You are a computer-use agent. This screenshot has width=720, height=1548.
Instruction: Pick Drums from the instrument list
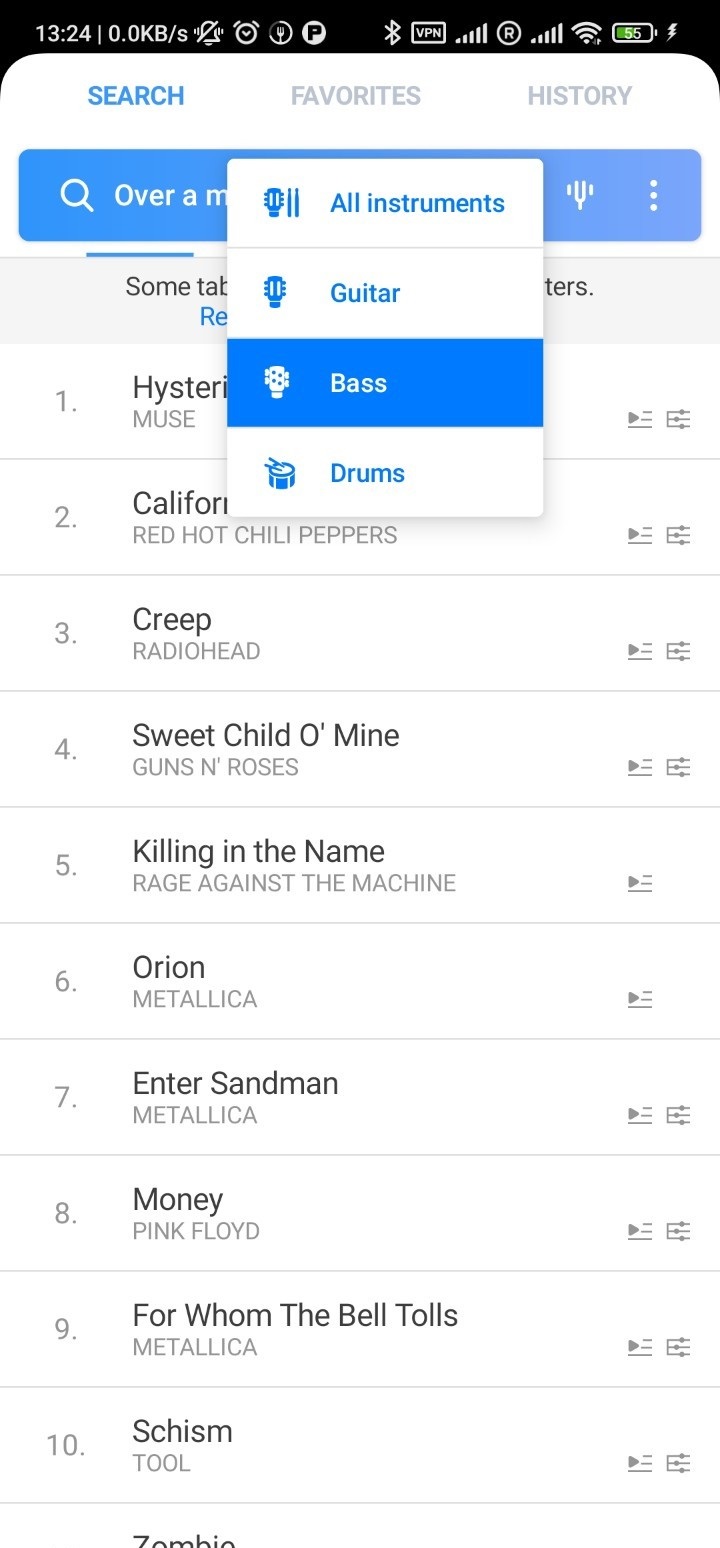pyautogui.click(x=385, y=473)
